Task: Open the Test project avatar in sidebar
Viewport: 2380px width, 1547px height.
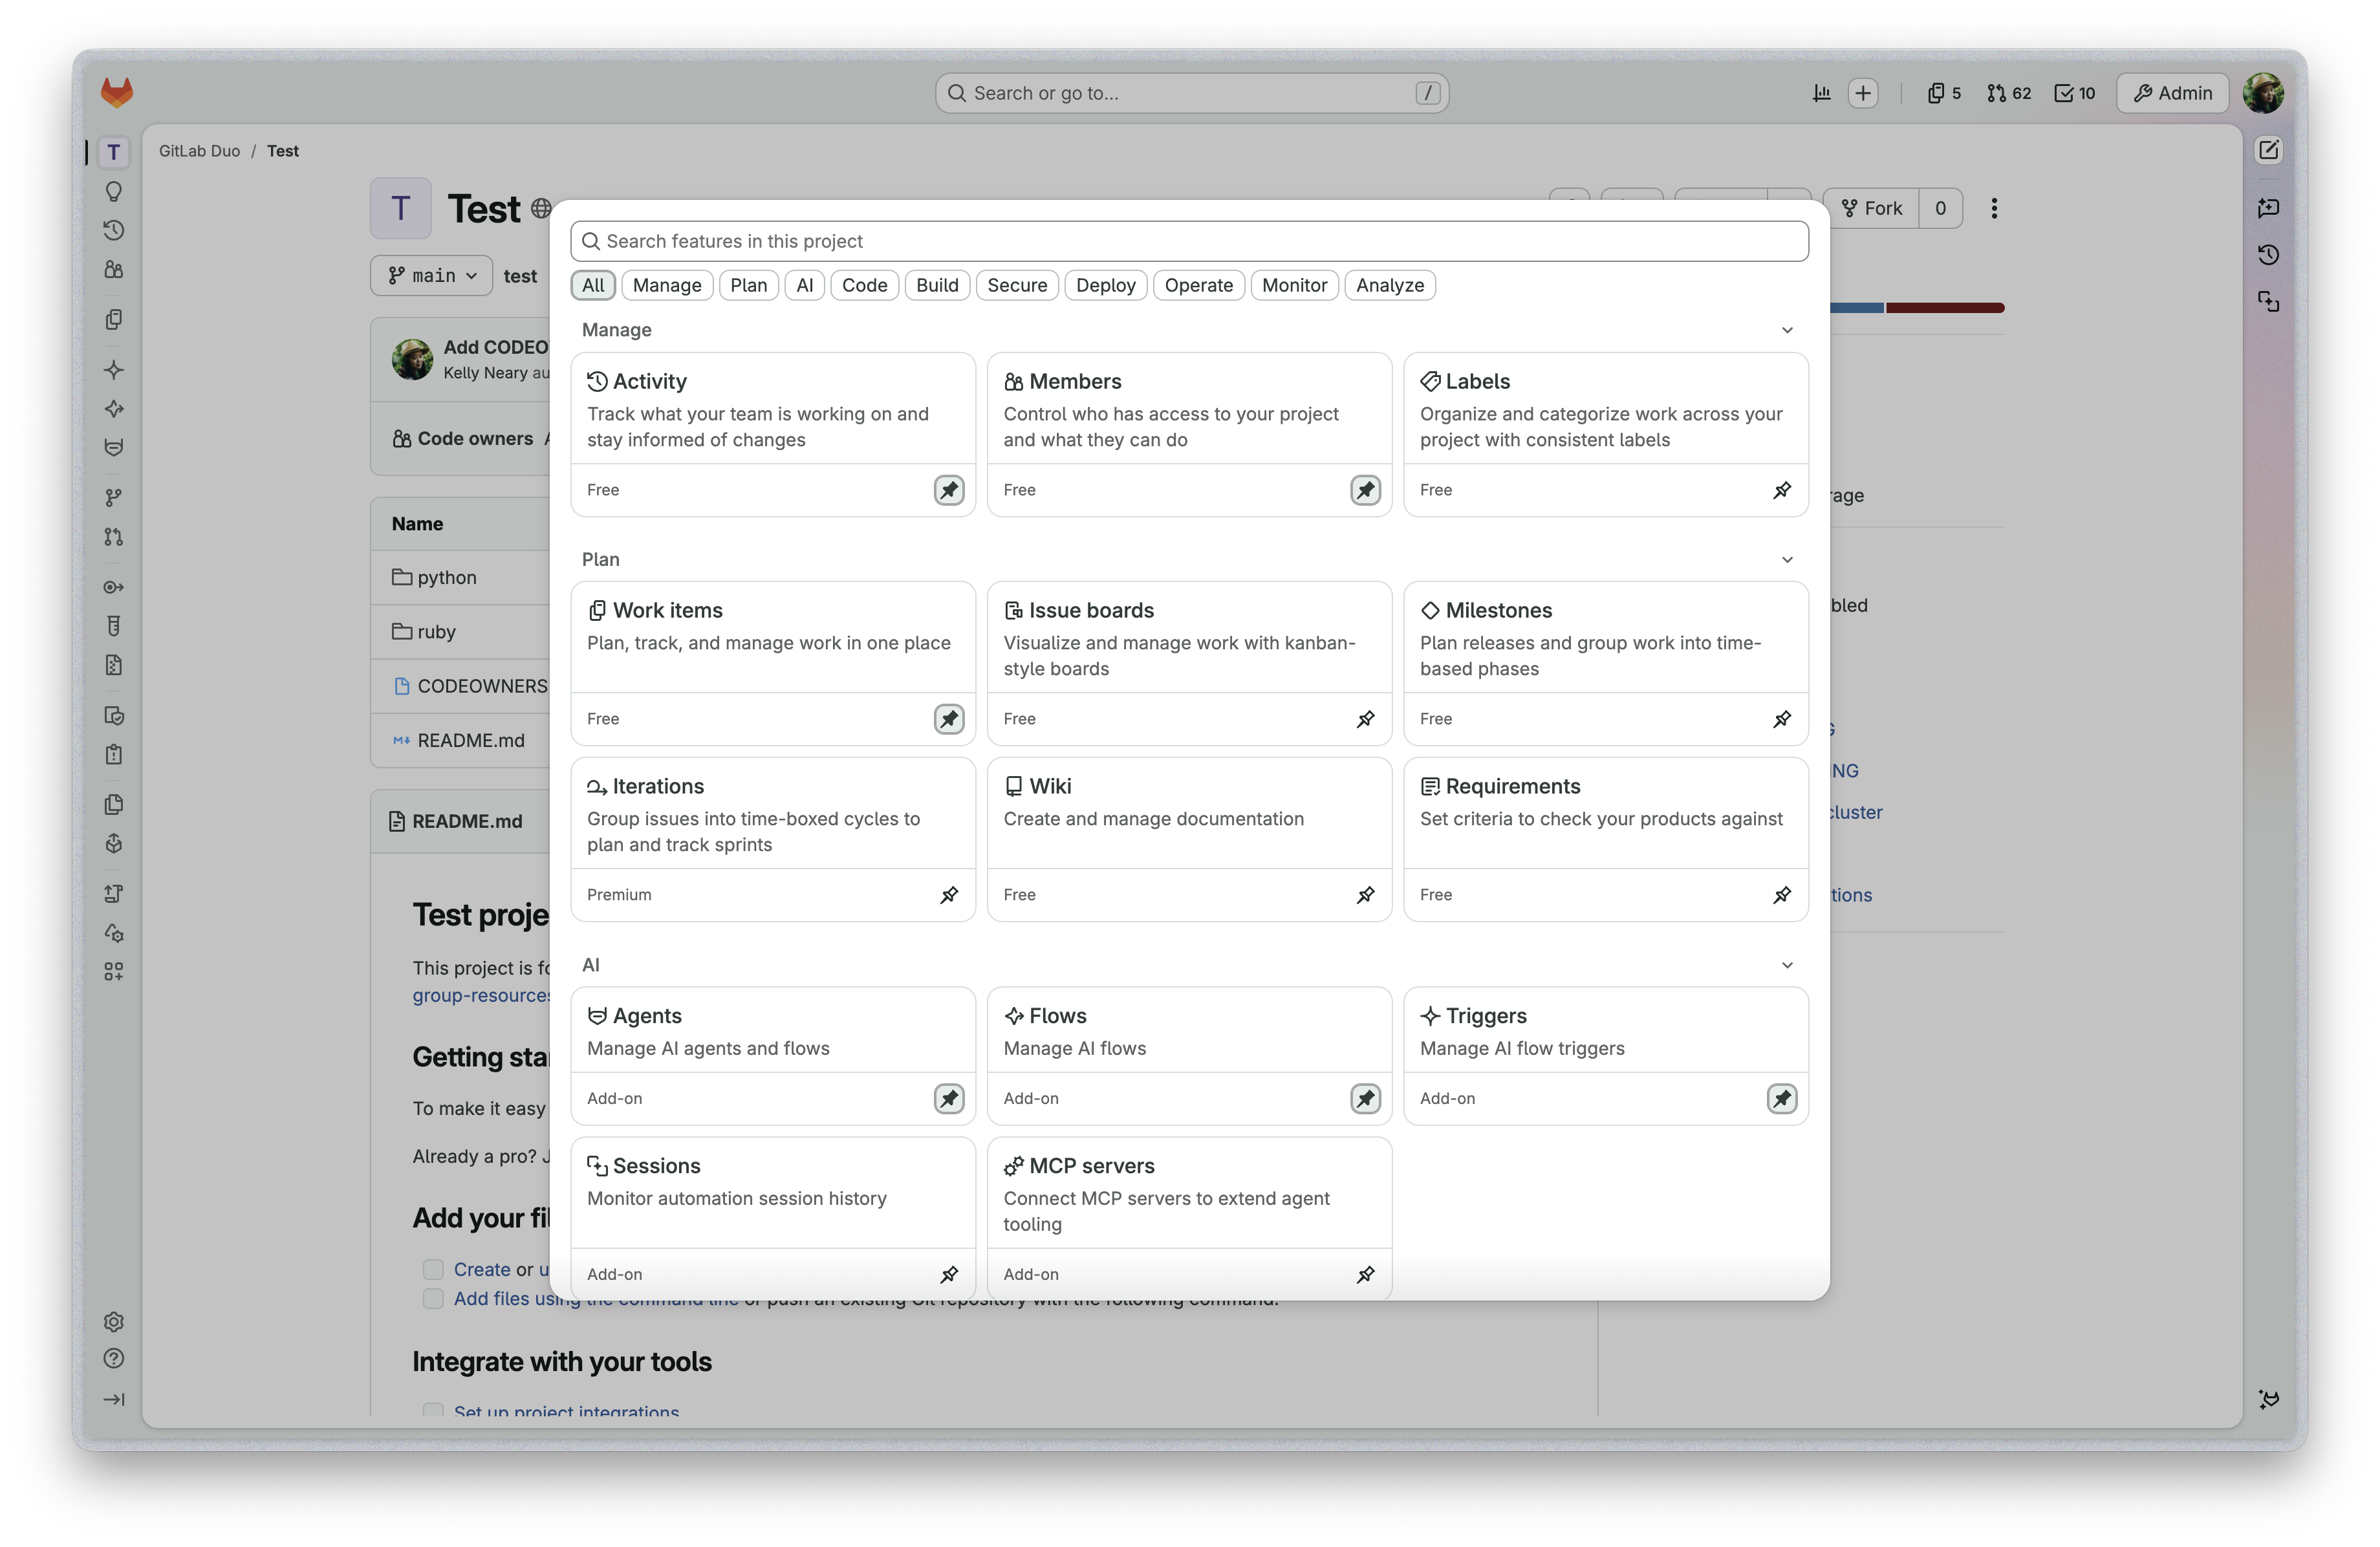Action: [114, 152]
